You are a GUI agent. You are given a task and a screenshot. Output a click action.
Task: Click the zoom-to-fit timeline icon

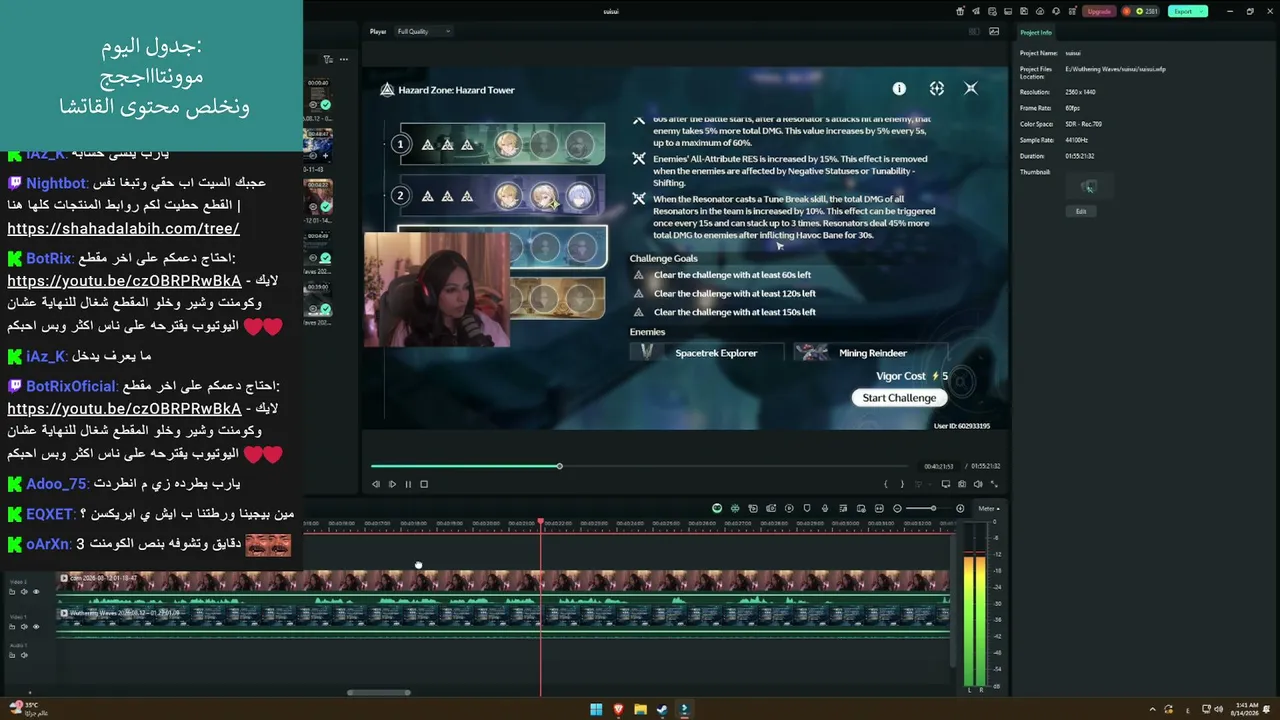click(x=879, y=508)
